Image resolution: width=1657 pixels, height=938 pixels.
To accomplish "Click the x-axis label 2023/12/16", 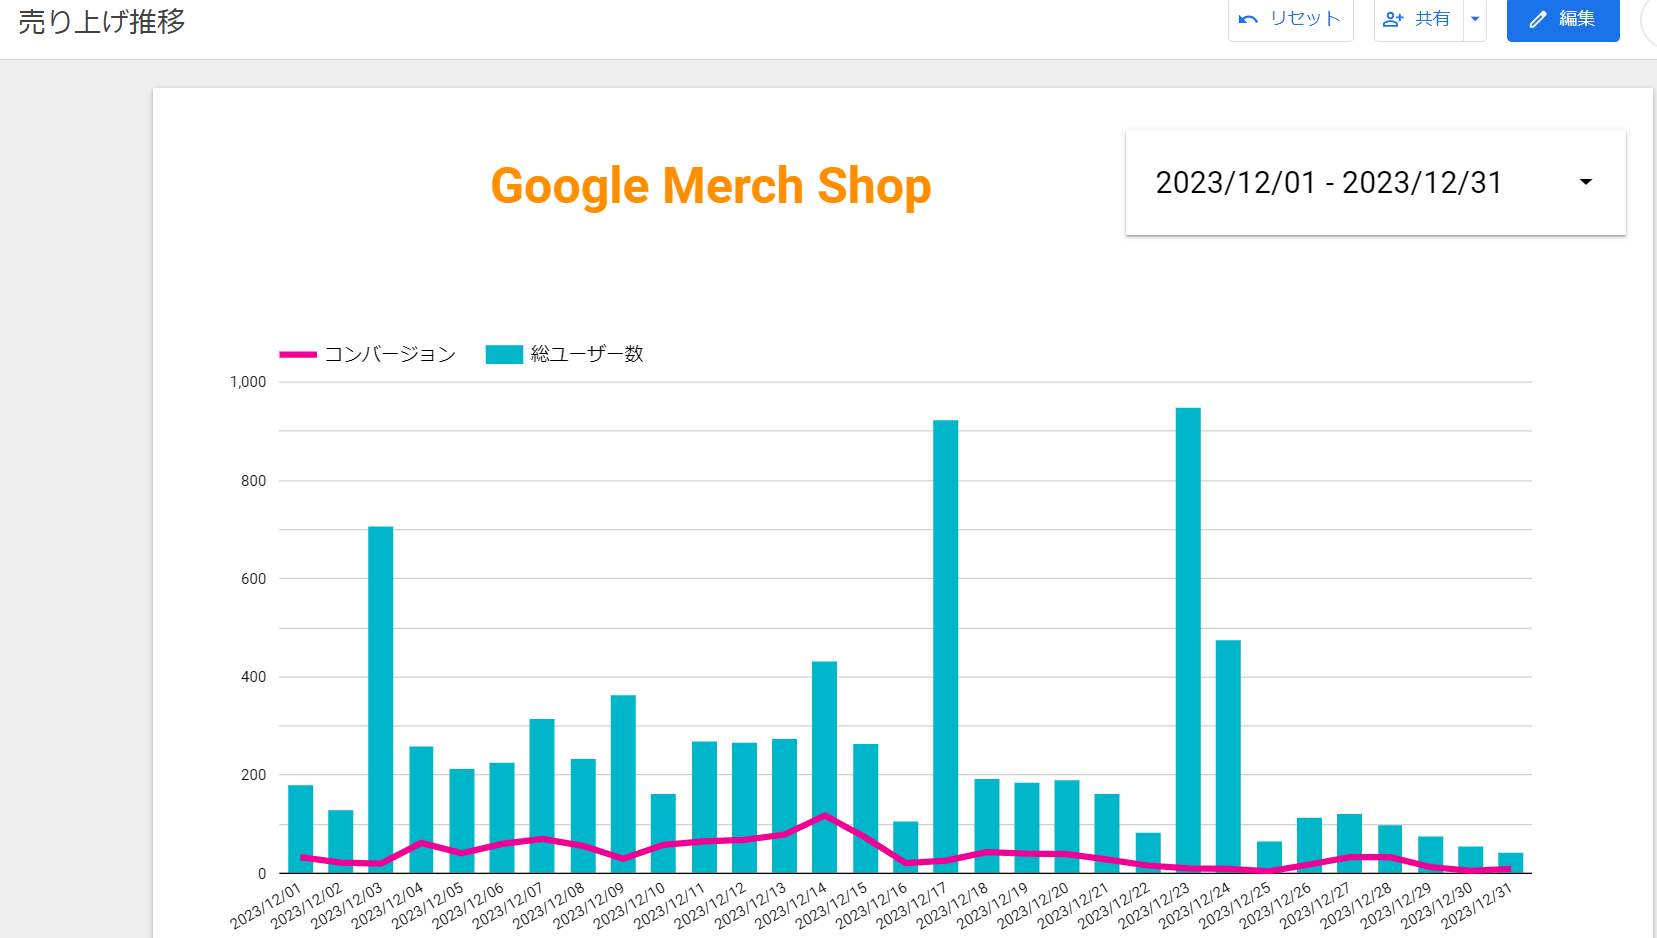I will [x=871, y=905].
